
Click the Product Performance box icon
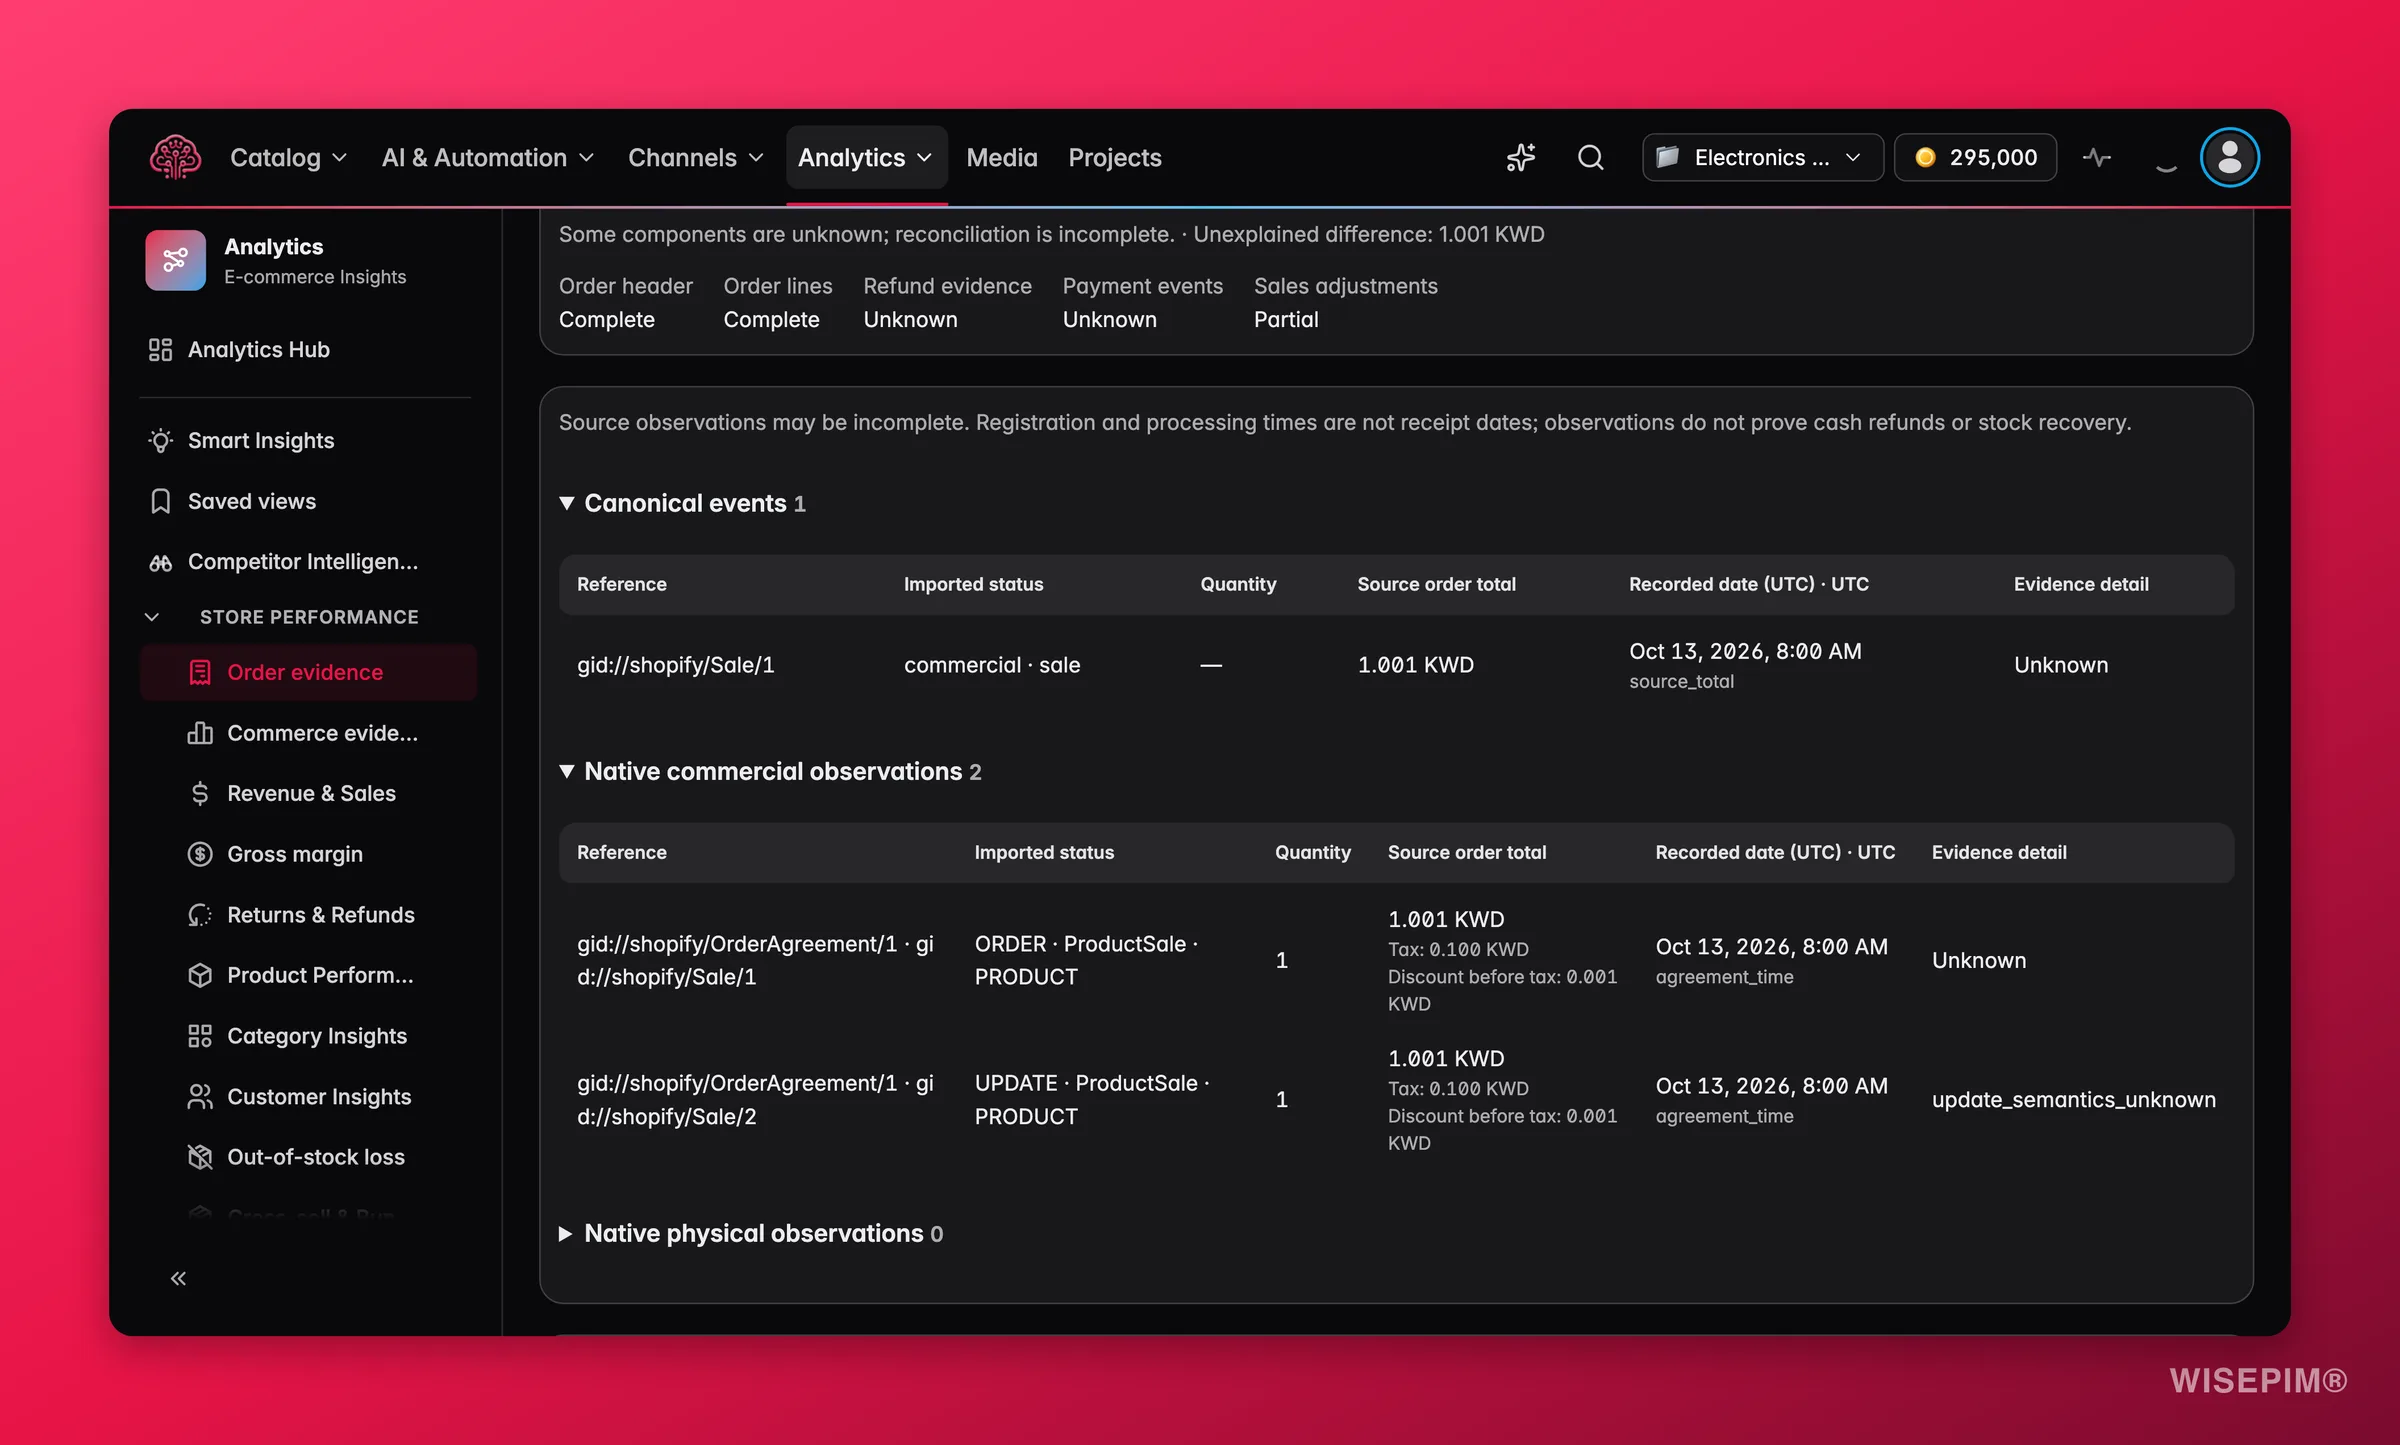coord(200,975)
